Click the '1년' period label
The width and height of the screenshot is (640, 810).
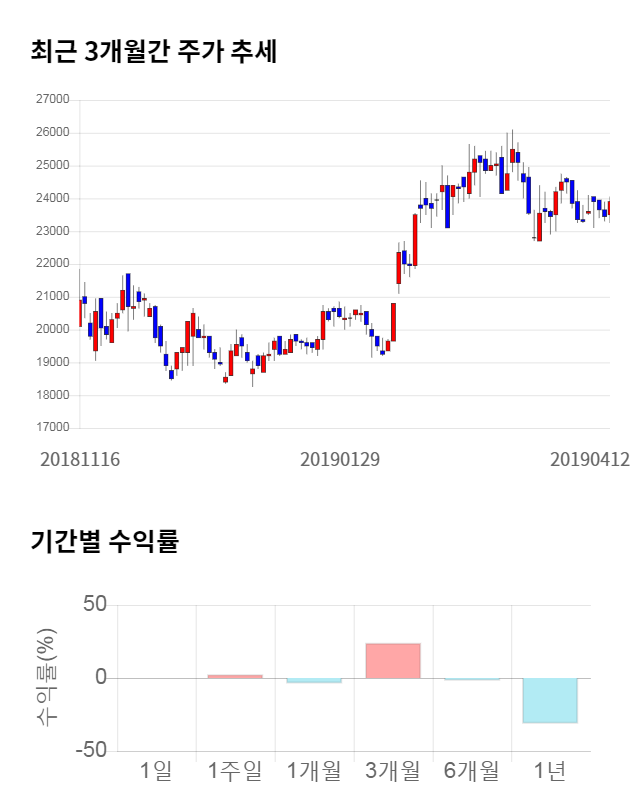pos(550,770)
